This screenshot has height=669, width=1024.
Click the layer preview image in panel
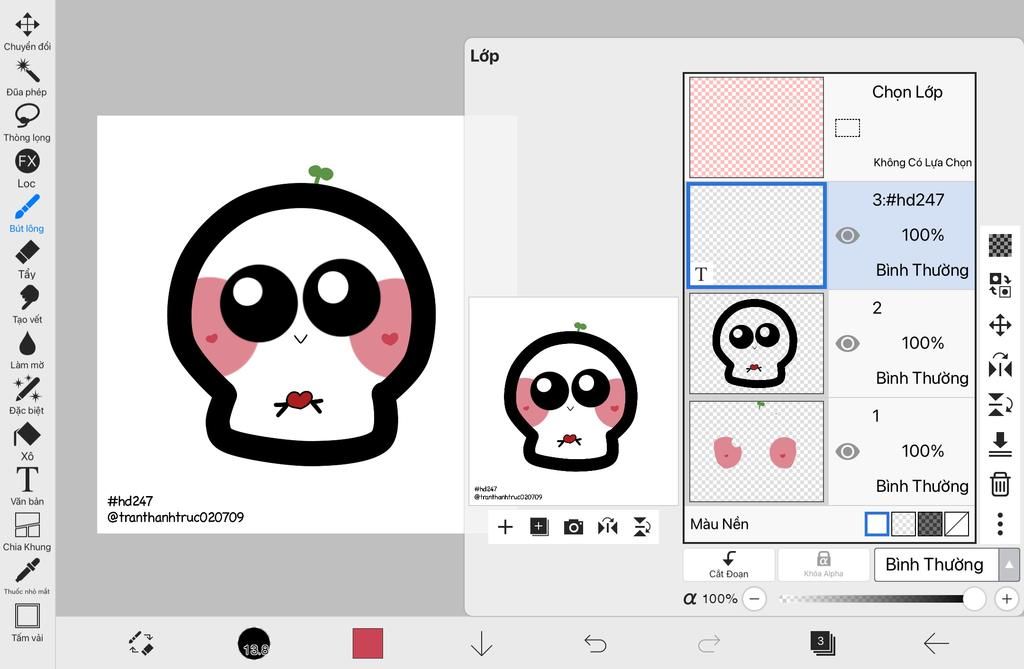(573, 401)
